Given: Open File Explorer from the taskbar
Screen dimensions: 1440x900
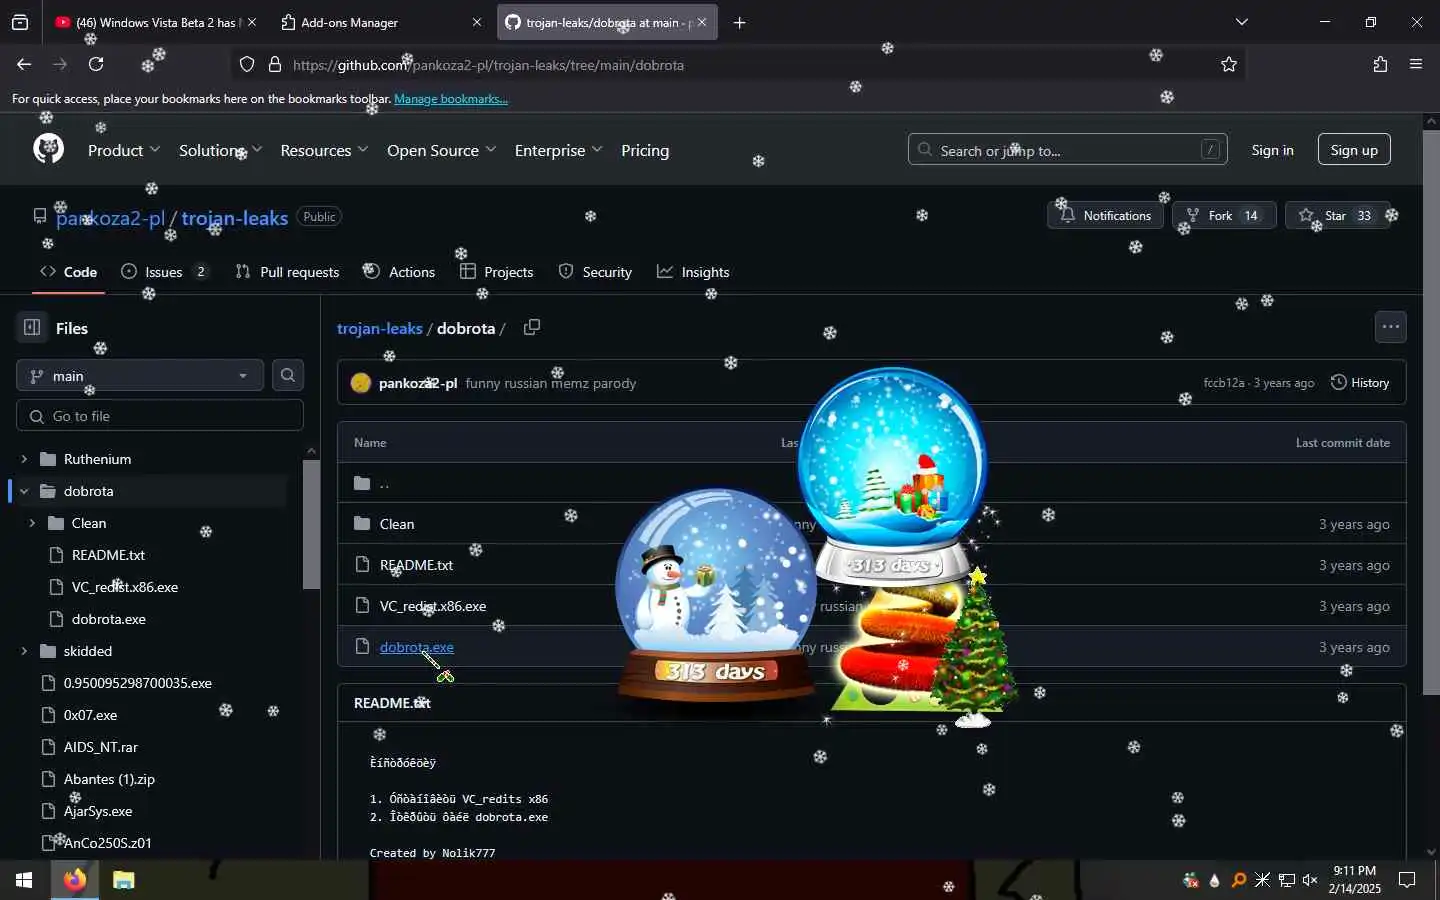Looking at the screenshot, I should [x=123, y=881].
